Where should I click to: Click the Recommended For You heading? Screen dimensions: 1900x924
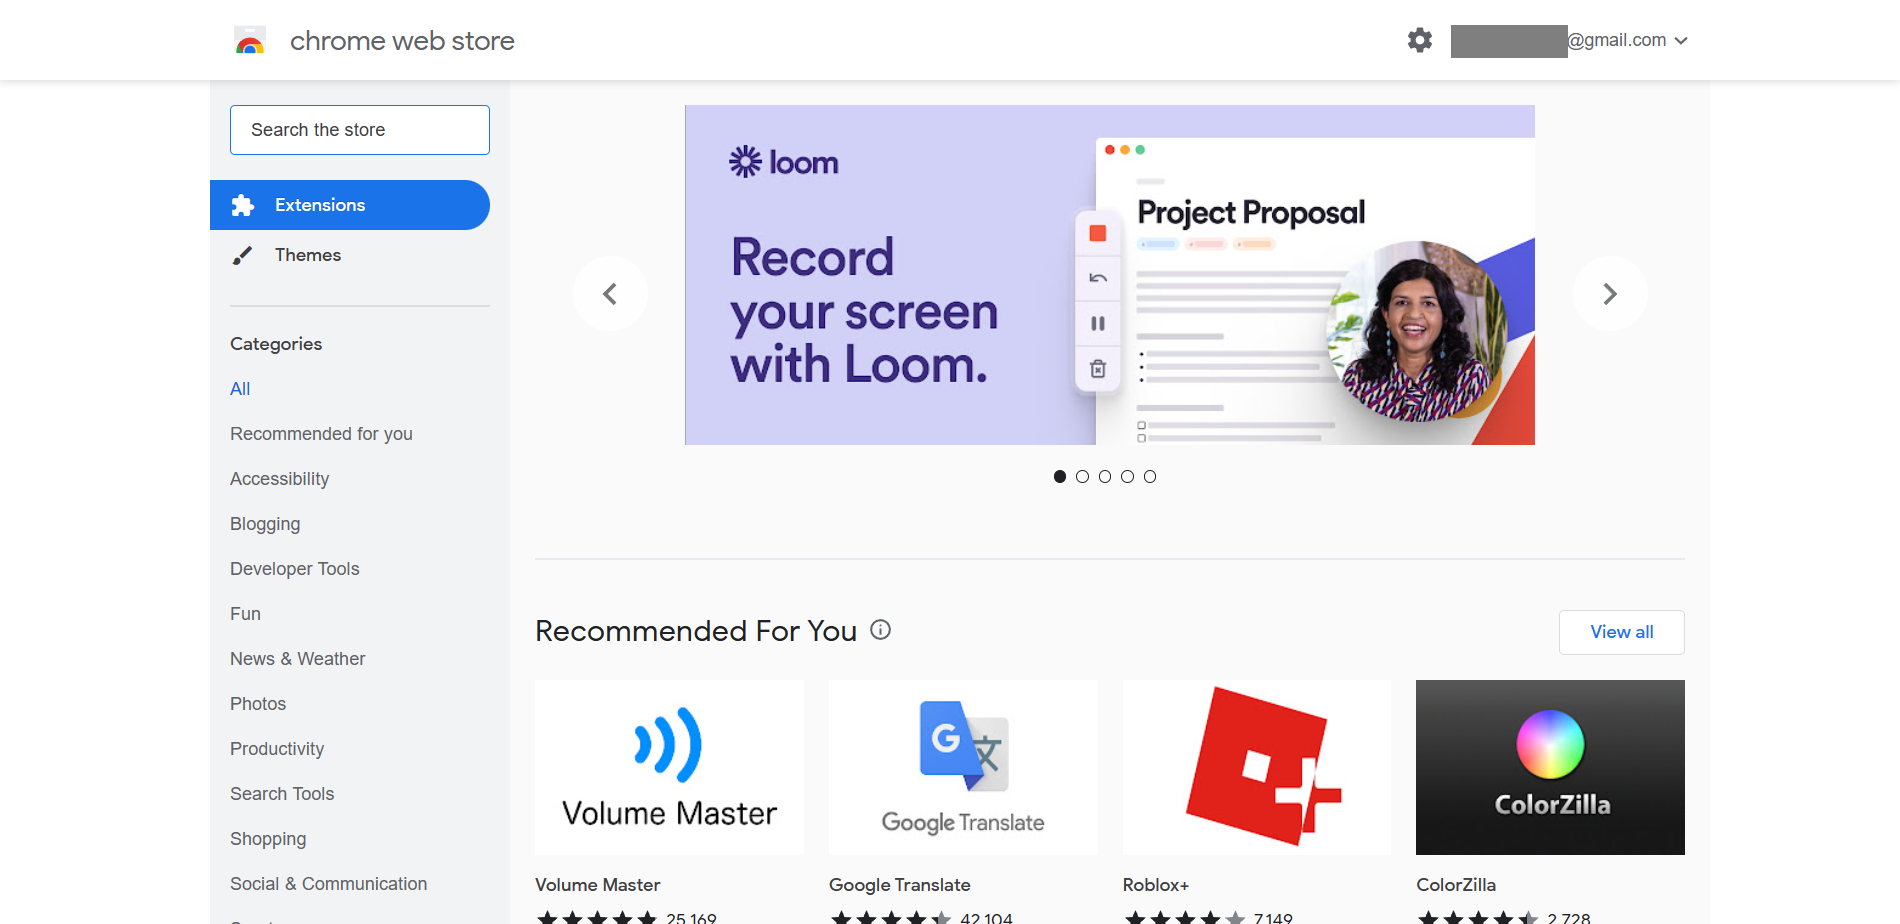pyautogui.click(x=696, y=631)
